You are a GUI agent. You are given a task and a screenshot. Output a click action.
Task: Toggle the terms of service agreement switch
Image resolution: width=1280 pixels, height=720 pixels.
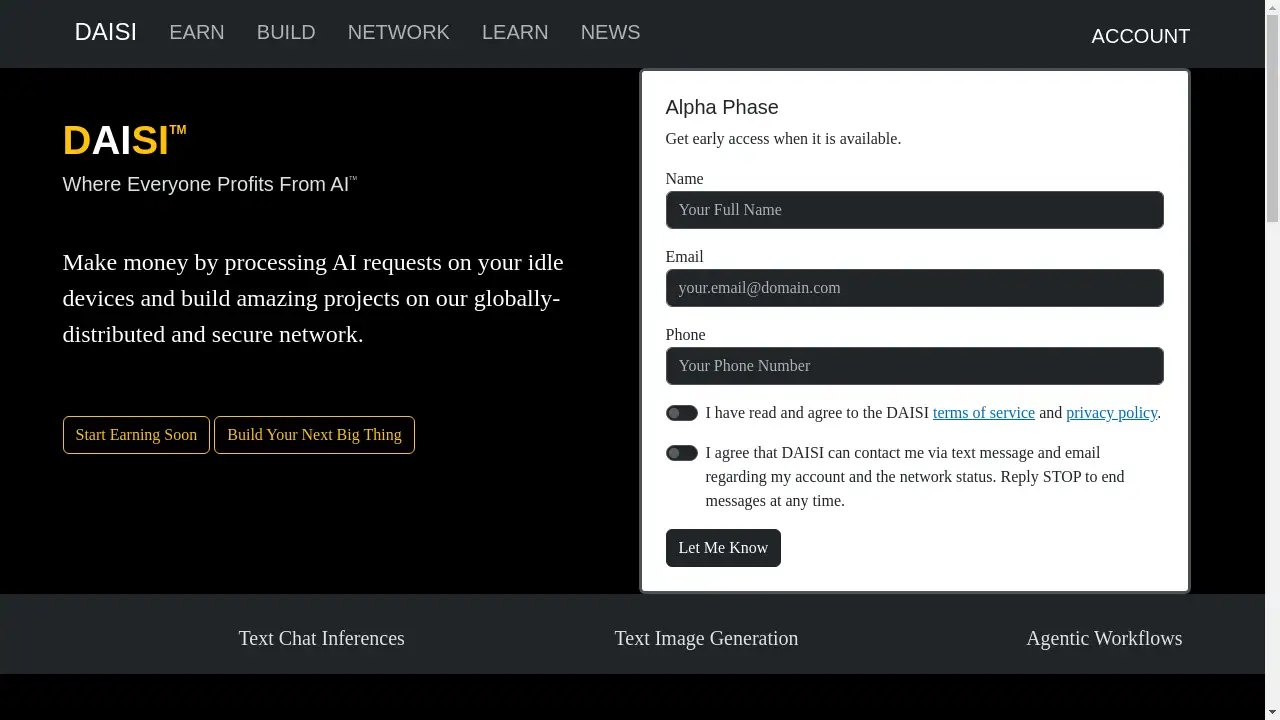682,413
